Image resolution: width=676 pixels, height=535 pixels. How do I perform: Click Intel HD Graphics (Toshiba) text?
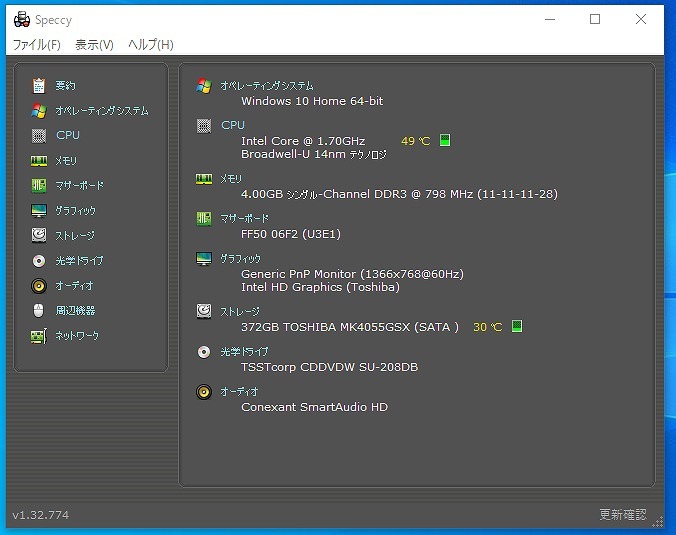(320, 287)
